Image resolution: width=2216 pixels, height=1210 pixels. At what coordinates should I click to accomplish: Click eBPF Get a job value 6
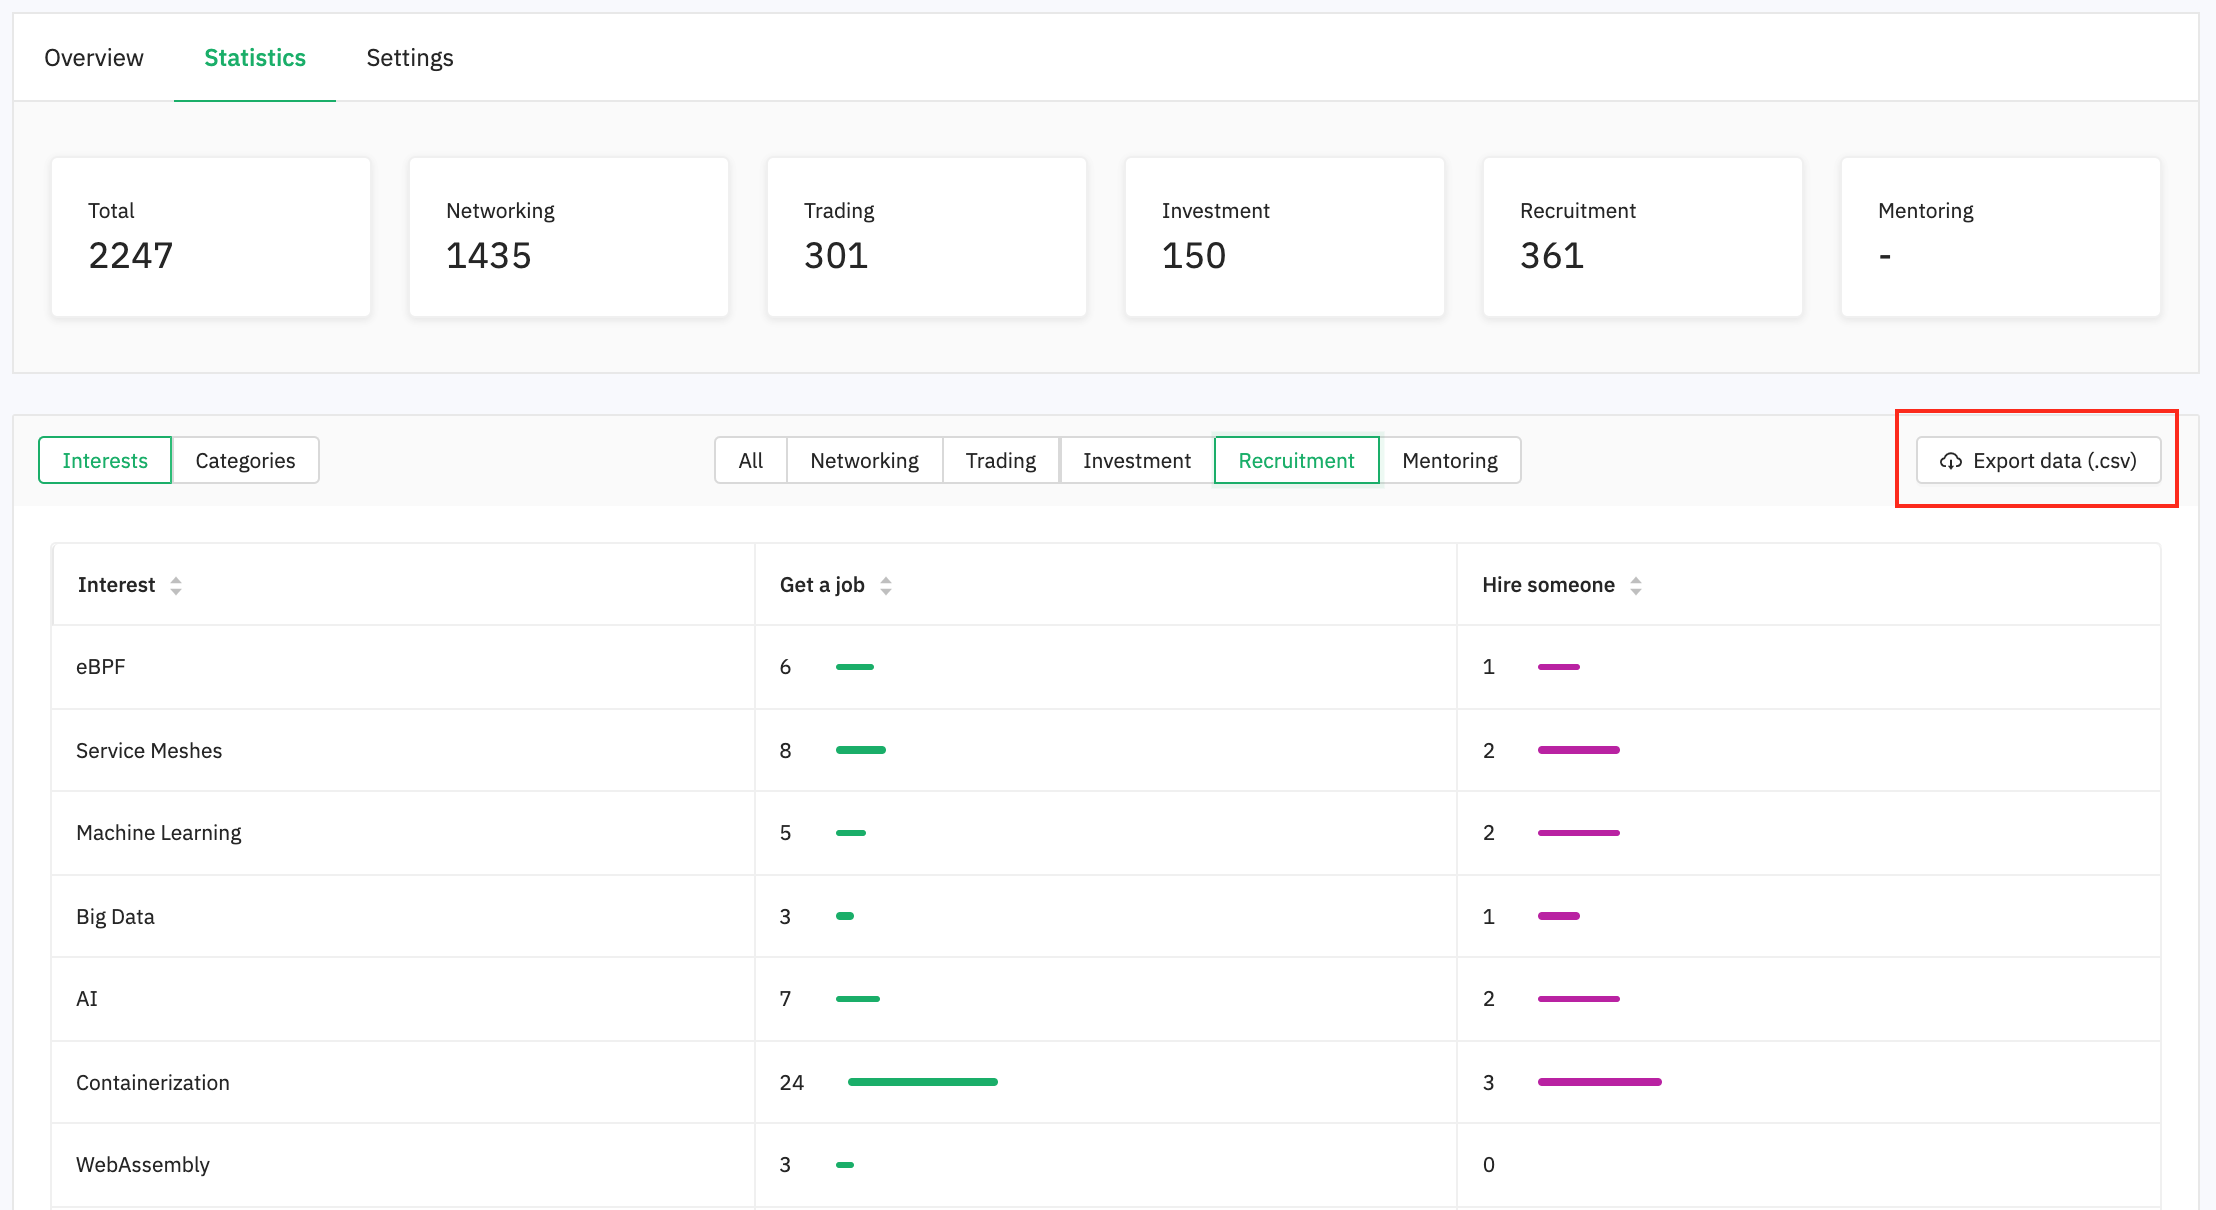click(786, 667)
